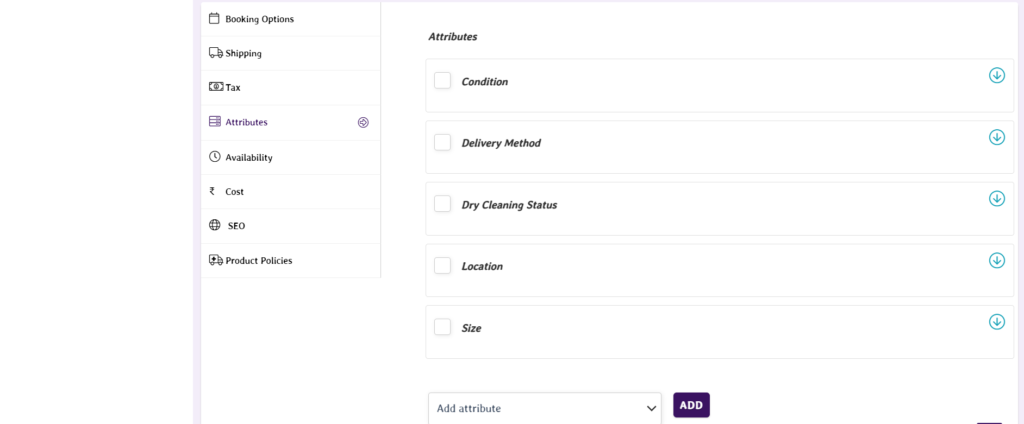Enable the Delivery Method checkbox
The image size is (1024, 424).
(x=442, y=143)
